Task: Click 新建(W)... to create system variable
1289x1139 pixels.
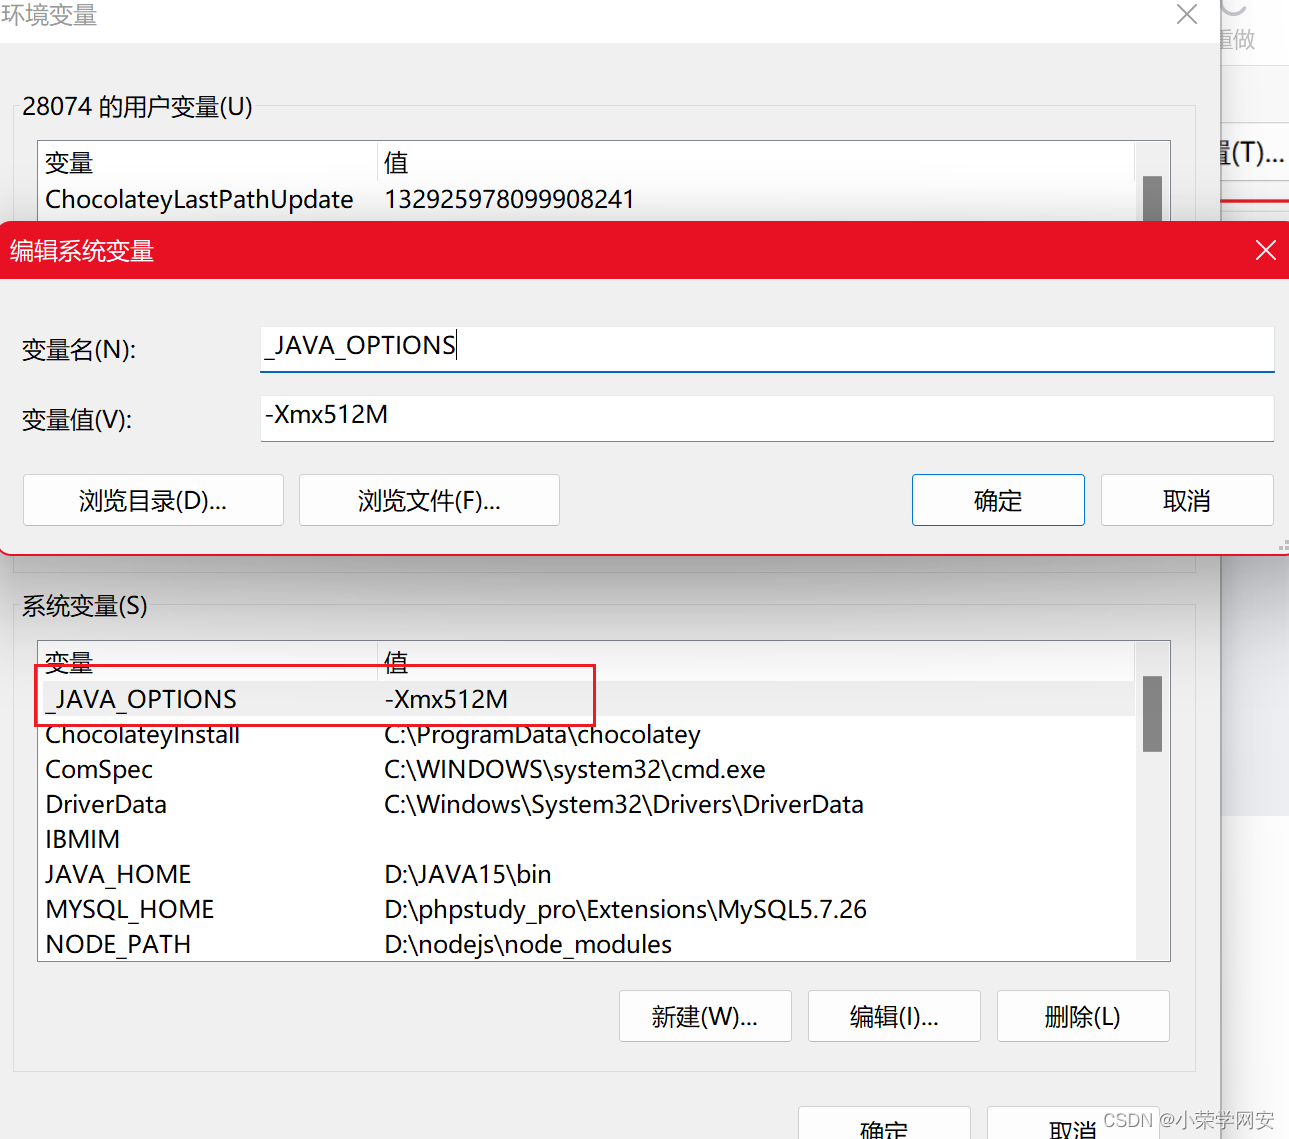Action: point(705,1016)
